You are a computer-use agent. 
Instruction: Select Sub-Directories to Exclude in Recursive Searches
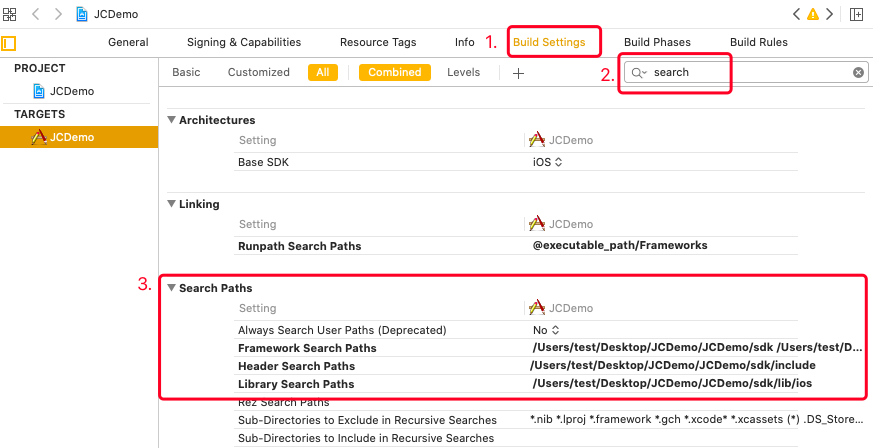(x=367, y=420)
